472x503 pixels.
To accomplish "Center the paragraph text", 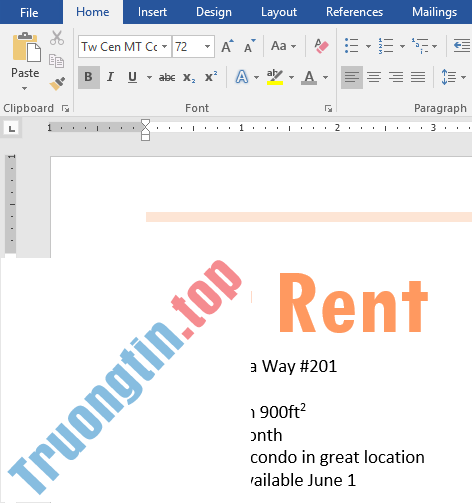I will point(374,77).
